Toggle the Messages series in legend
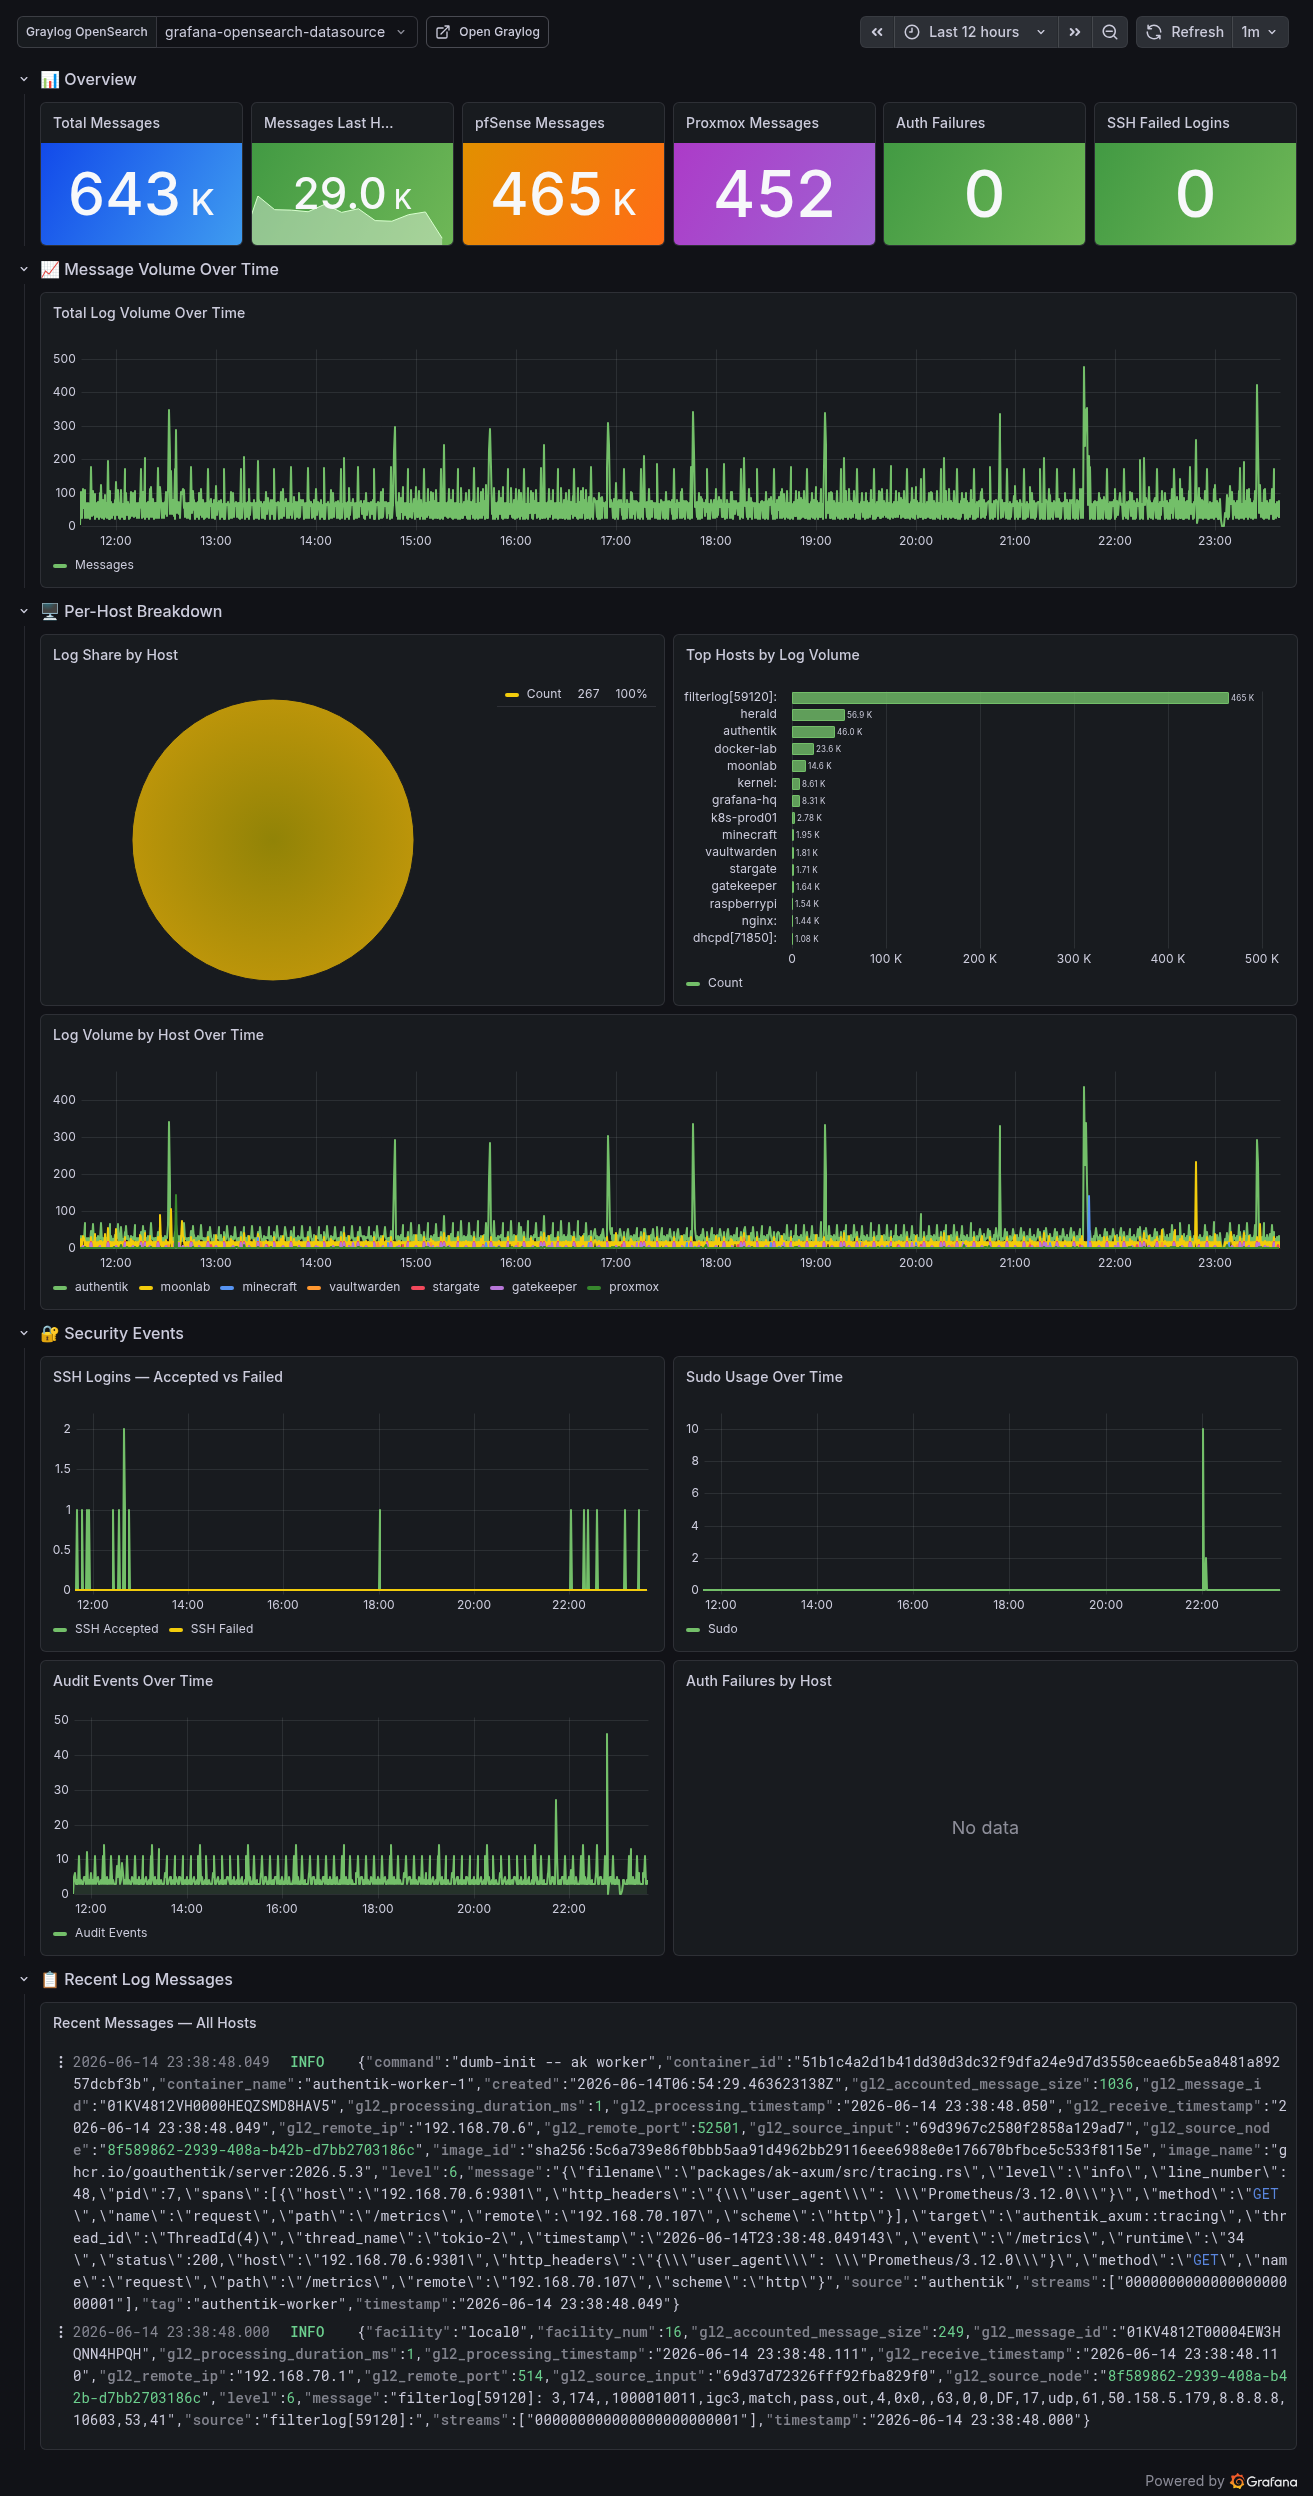Viewport: 1313px width, 2496px height. 104,565
